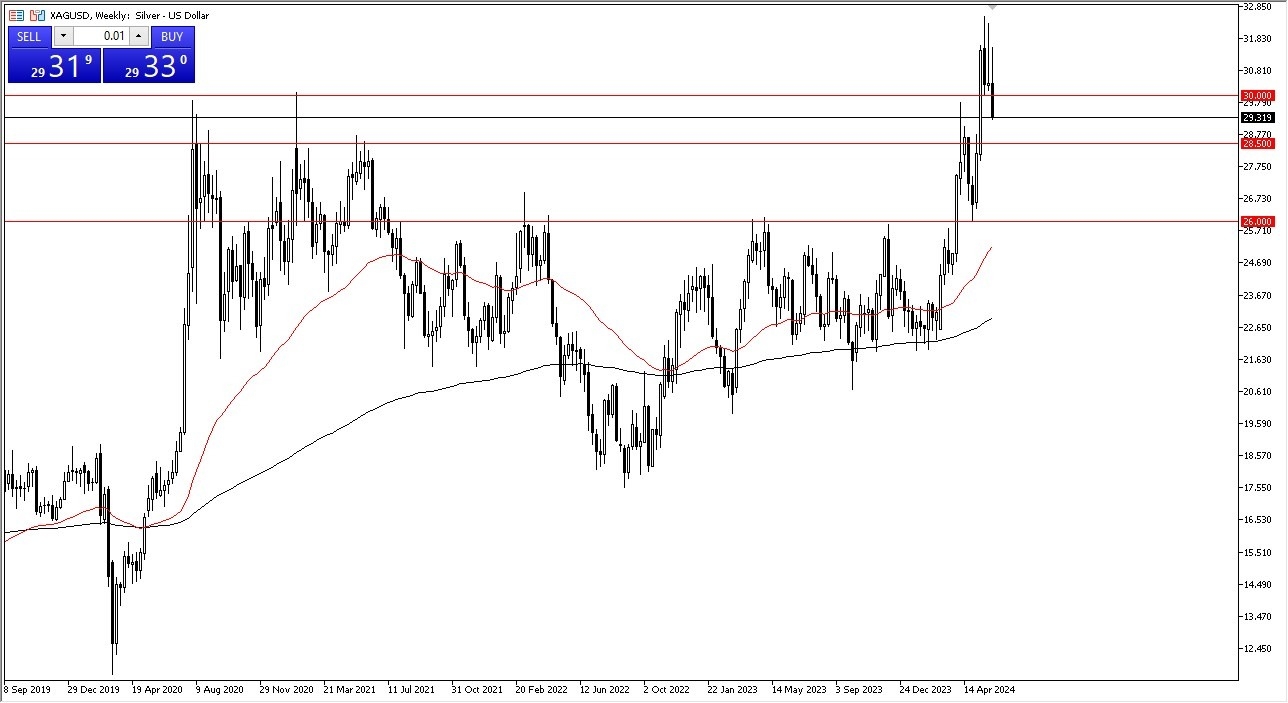Screen dimensions: 1288x703
Task: Click the 24.690 price scale value
Action: click(1256, 263)
